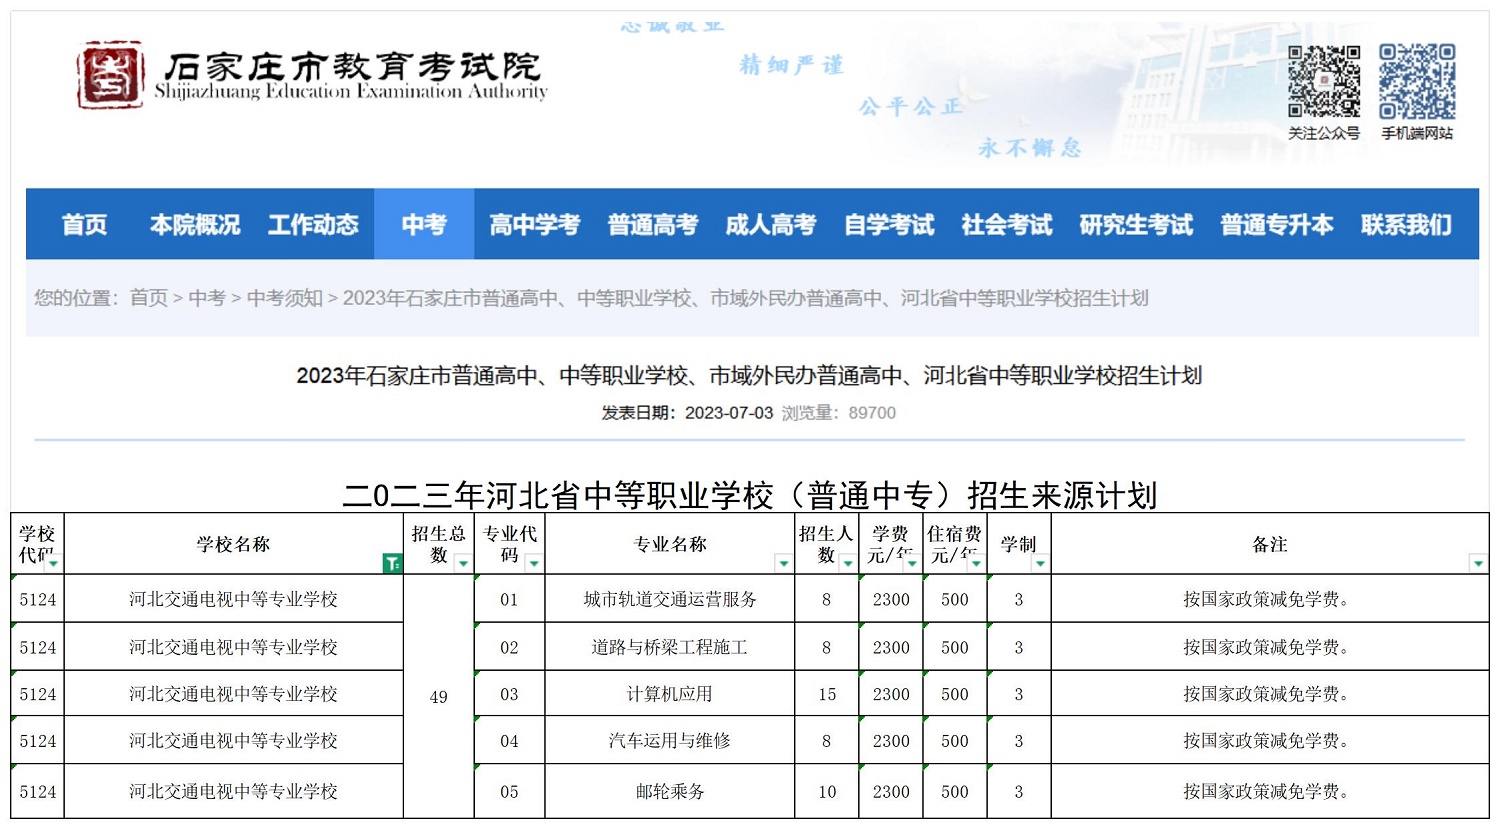Select the 成人高考 navigation item
Viewport: 1500px width, 829px height.
coord(771,225)
